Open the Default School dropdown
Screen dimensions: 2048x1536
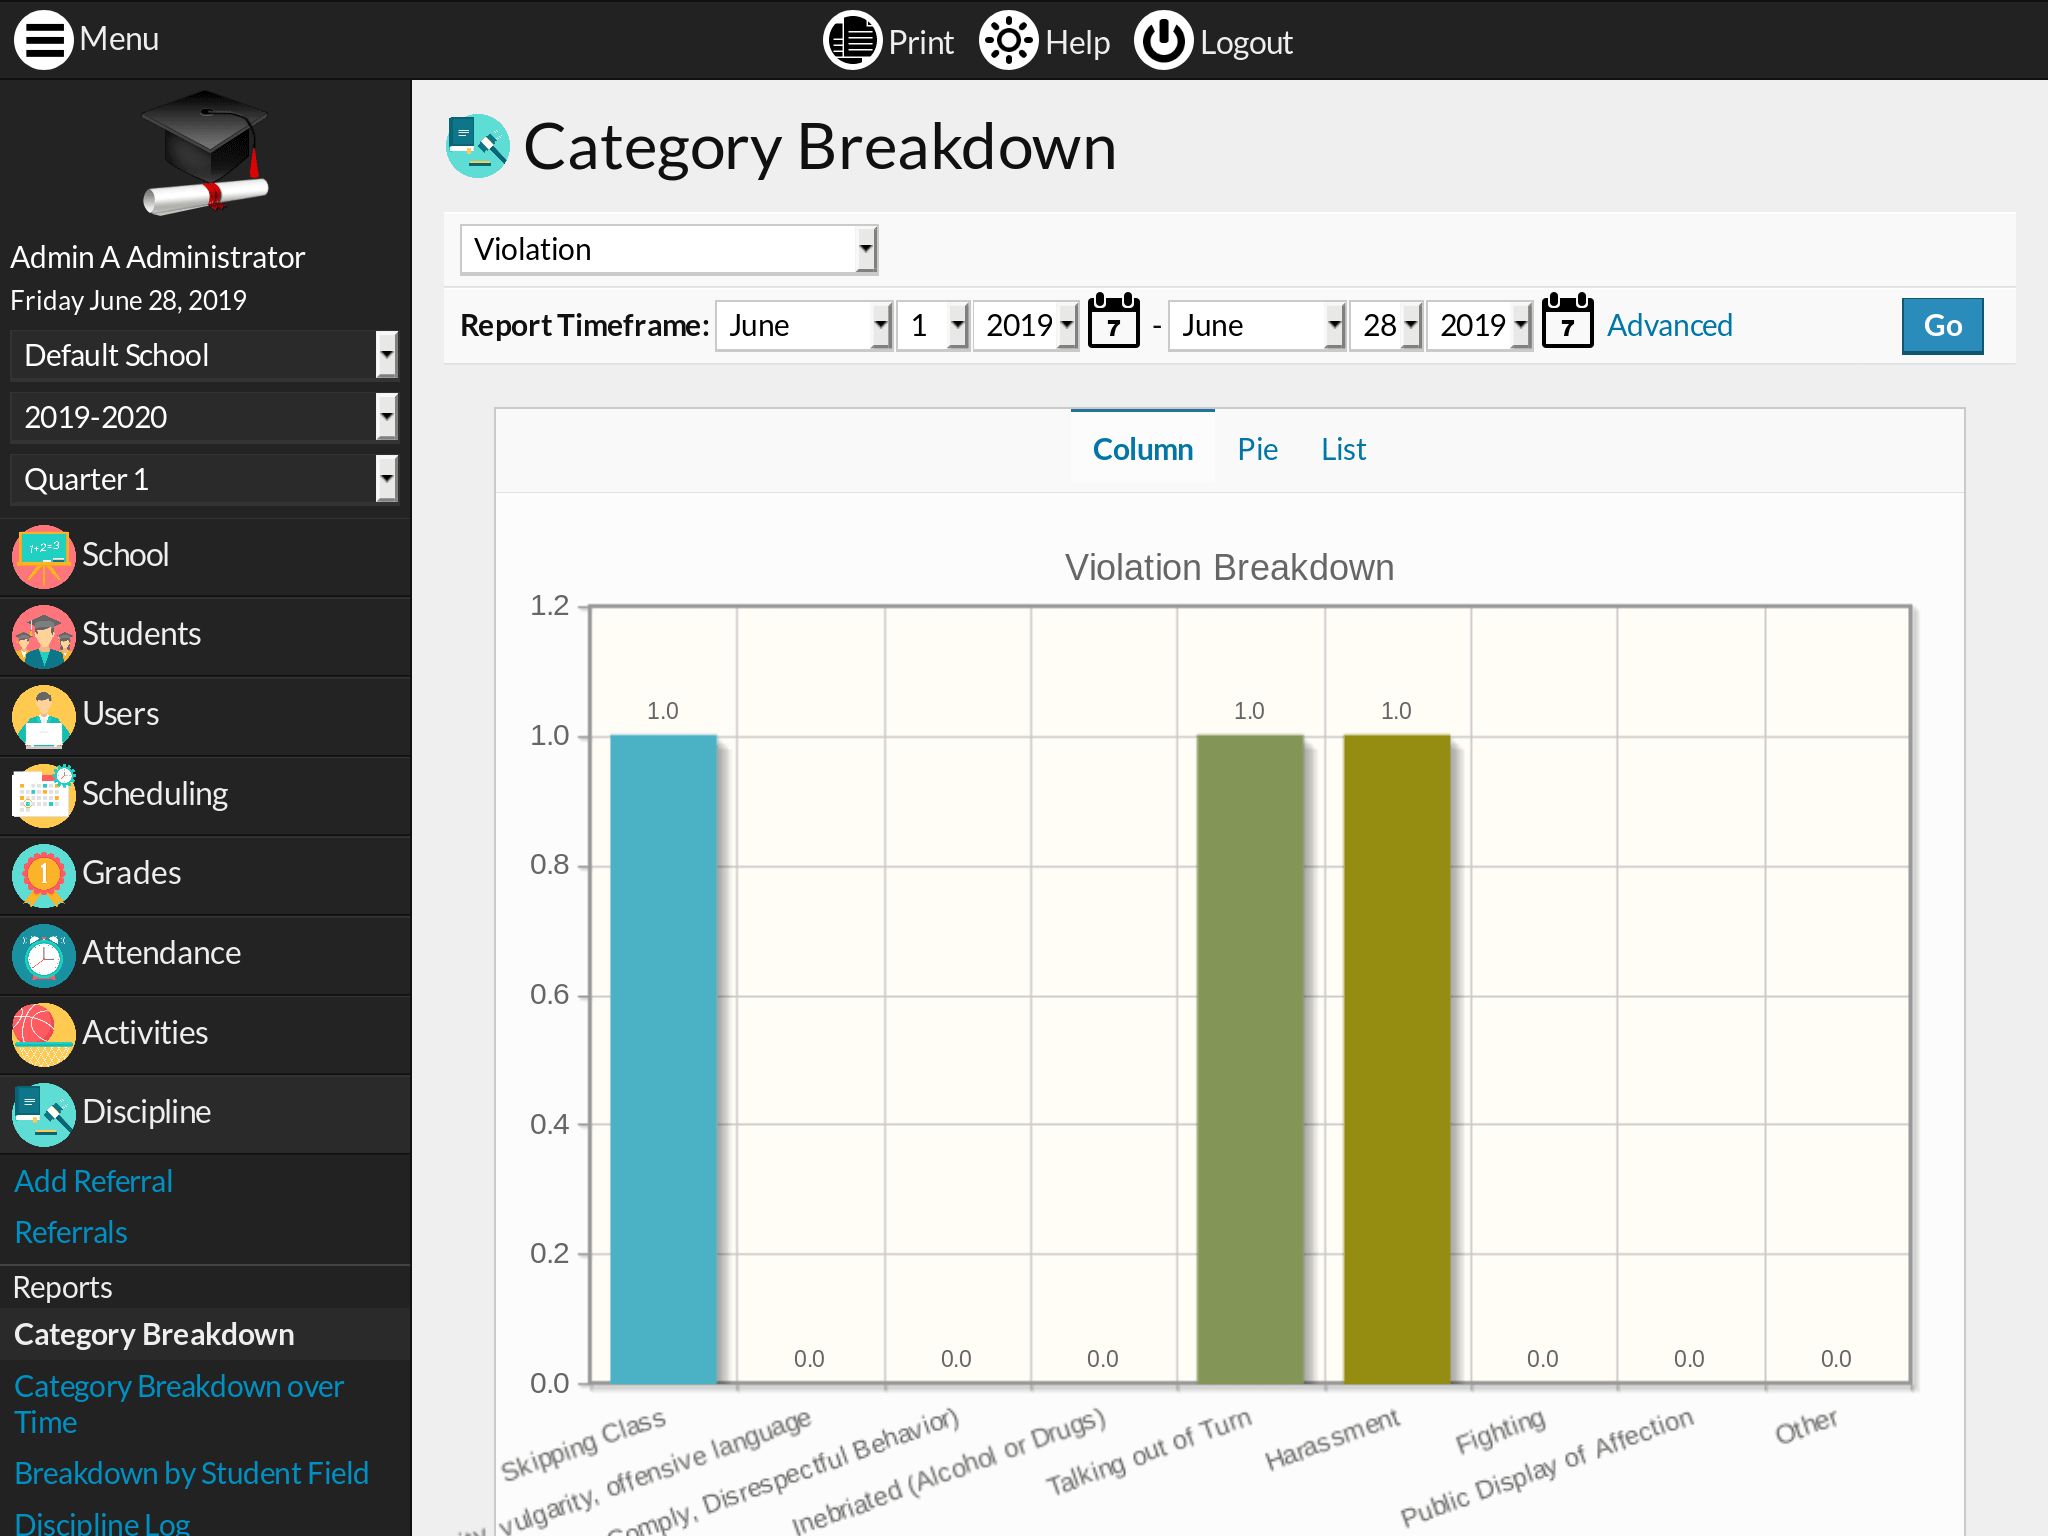[x=204, y=355]
